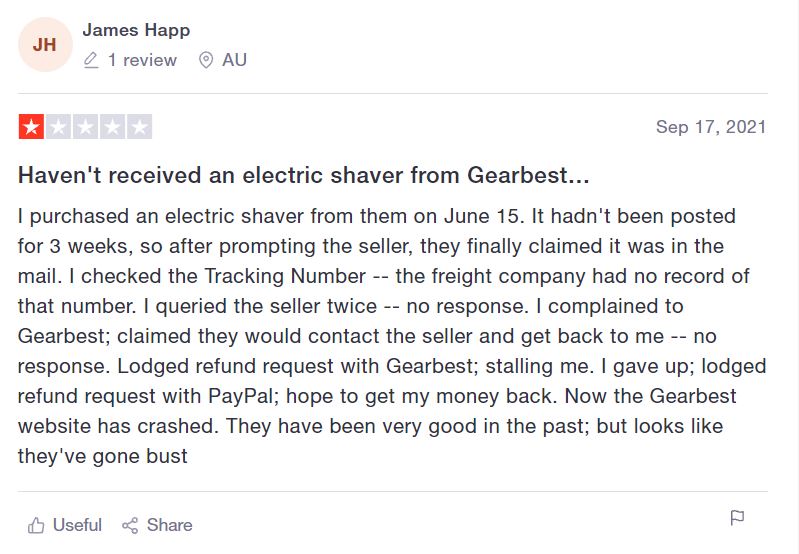This screenshot has width=799, height=554.
Task: Click the JH profile avatar
Action: click(x=45, y=45)
